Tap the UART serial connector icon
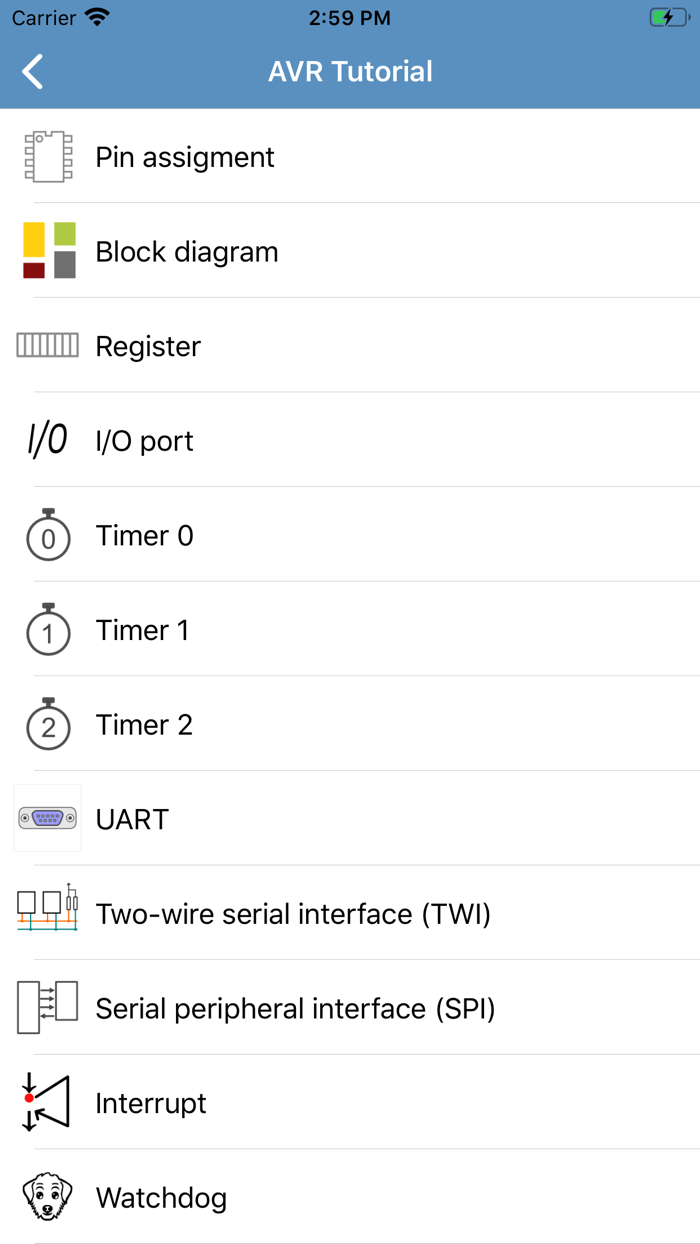Viewport: 700px width, 1244px height. click(48, 819)
